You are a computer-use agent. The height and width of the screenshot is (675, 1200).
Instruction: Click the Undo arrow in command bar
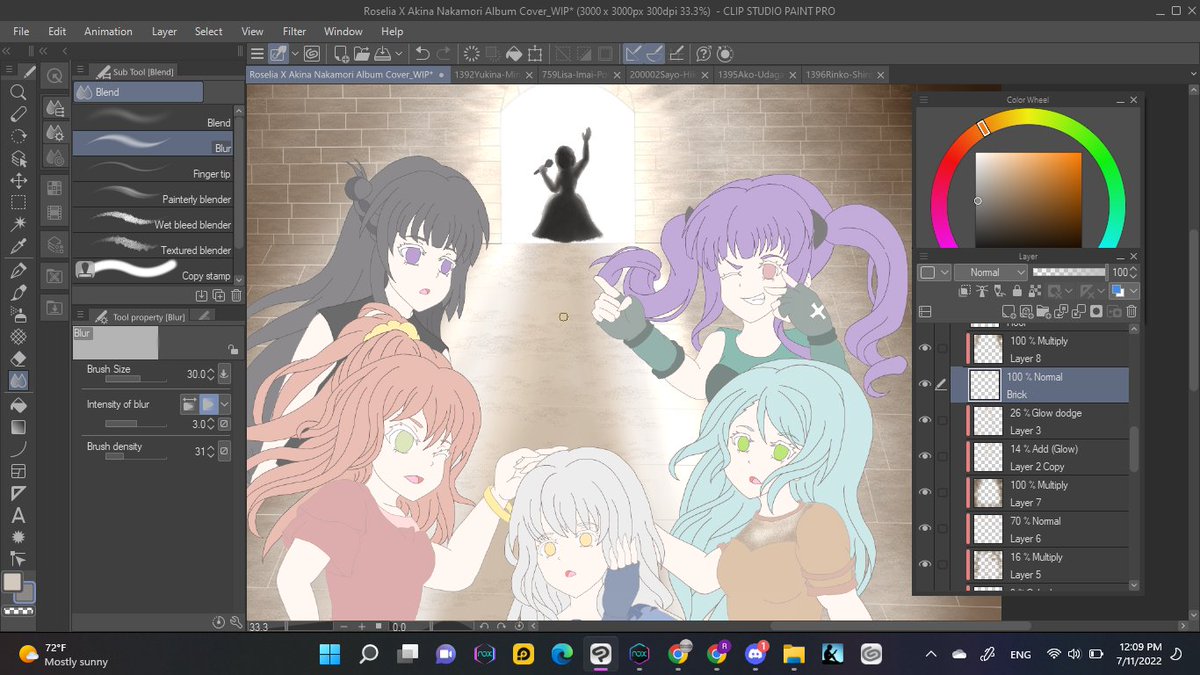[x=423, y=54]
